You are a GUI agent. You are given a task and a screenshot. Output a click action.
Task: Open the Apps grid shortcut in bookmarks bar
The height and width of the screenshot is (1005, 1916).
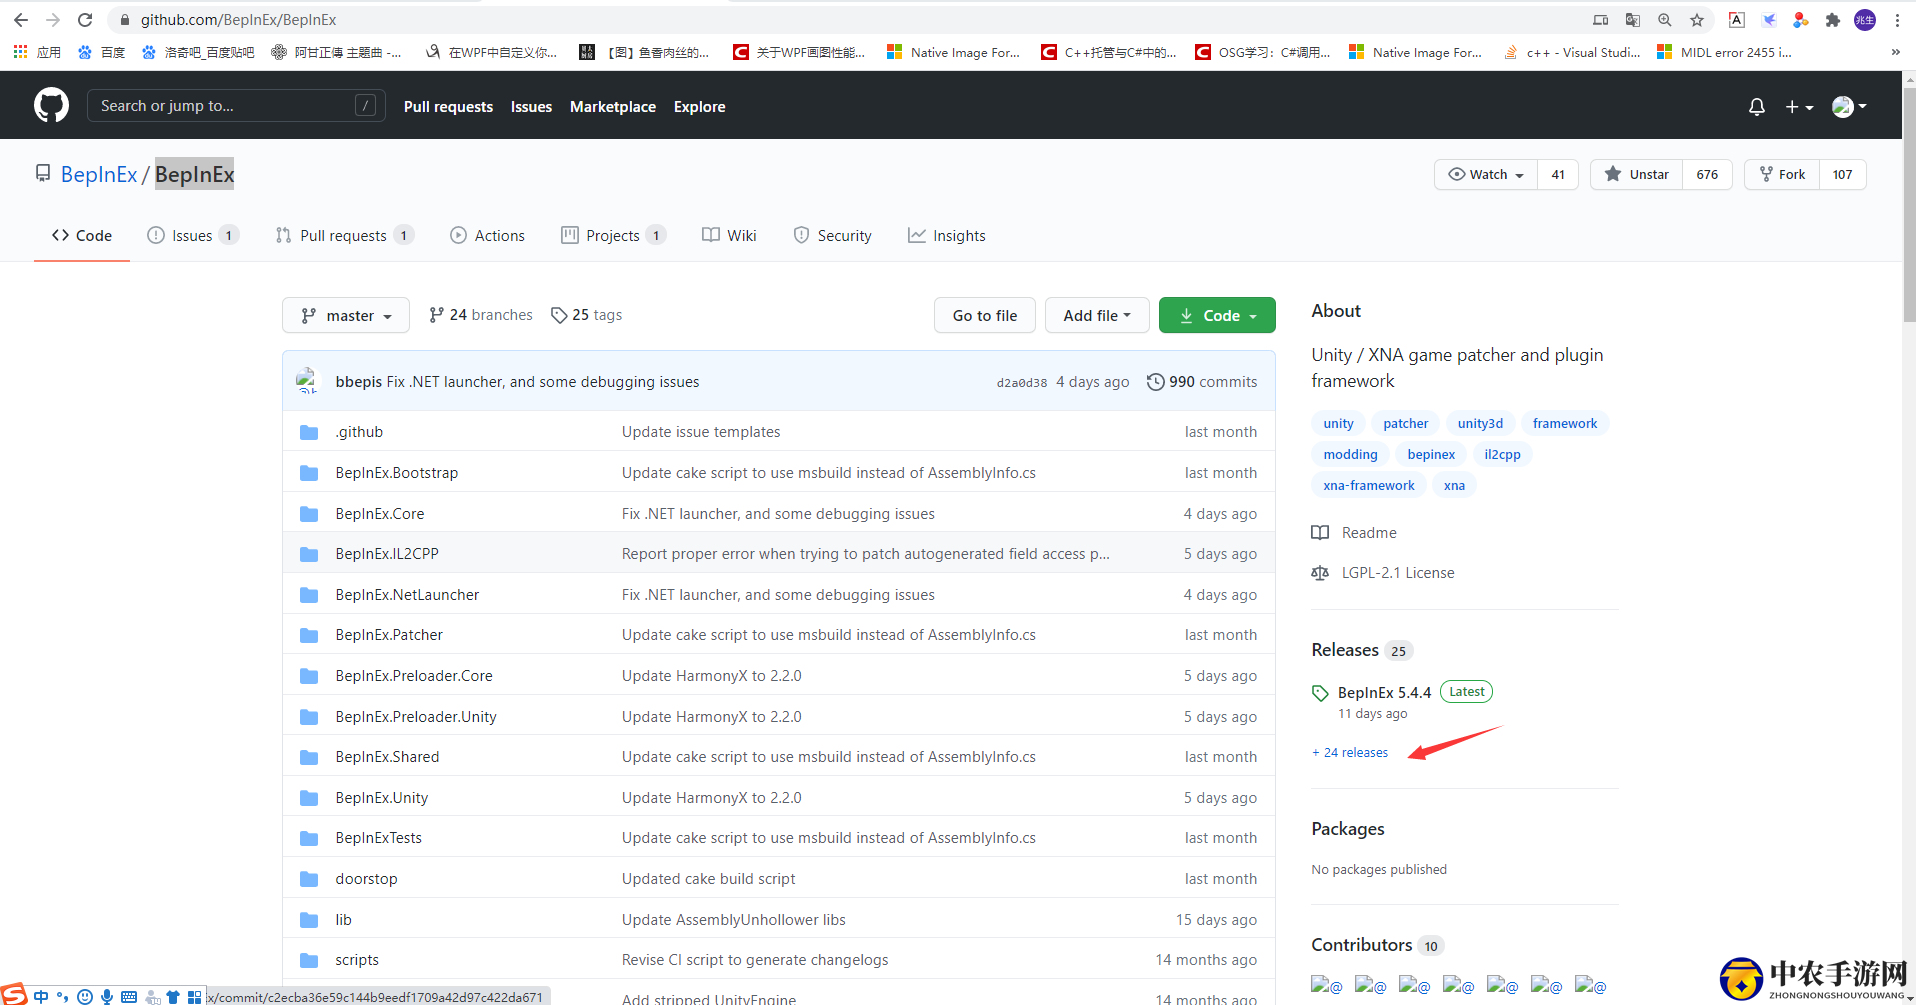[x=36, y=52]
